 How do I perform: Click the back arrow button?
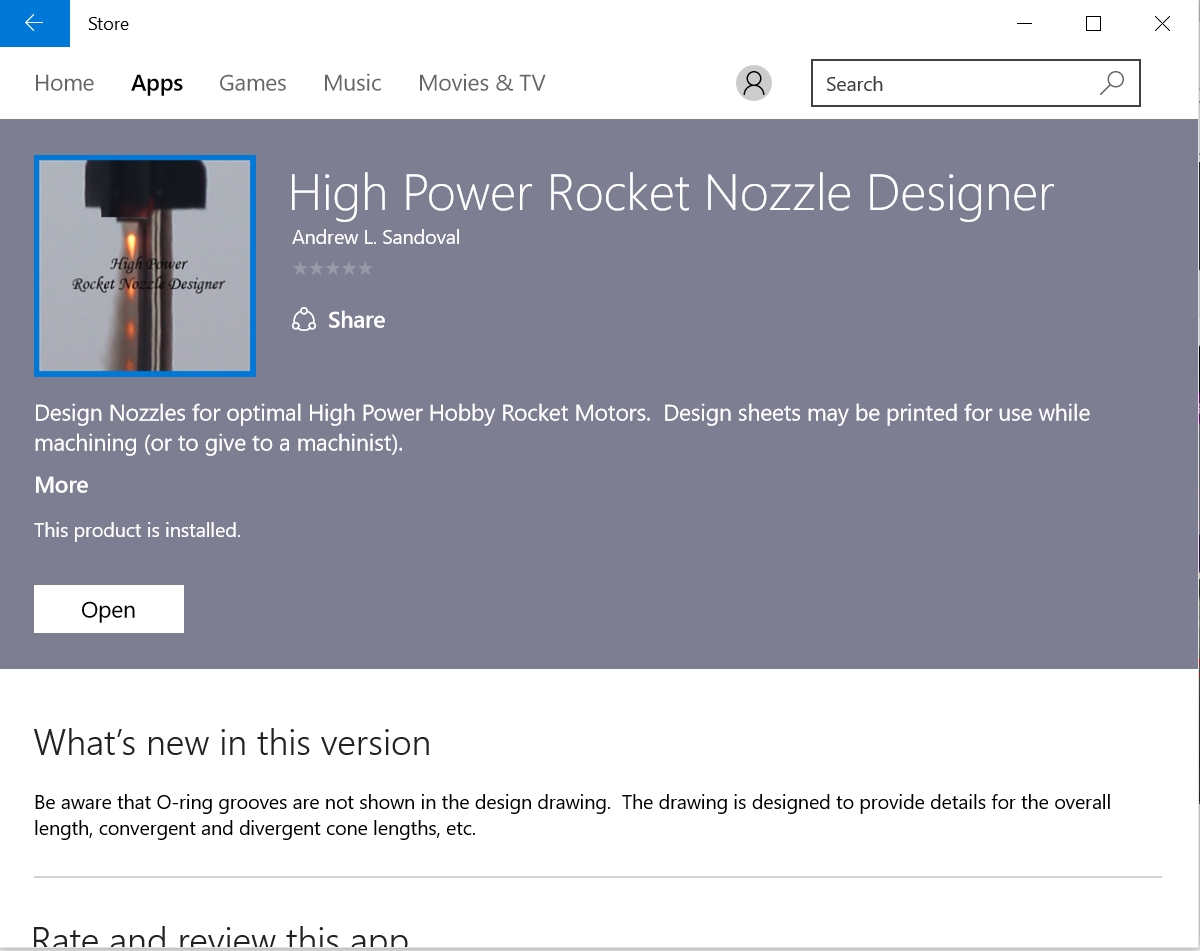pyautogui.click(x=34, y=23)
